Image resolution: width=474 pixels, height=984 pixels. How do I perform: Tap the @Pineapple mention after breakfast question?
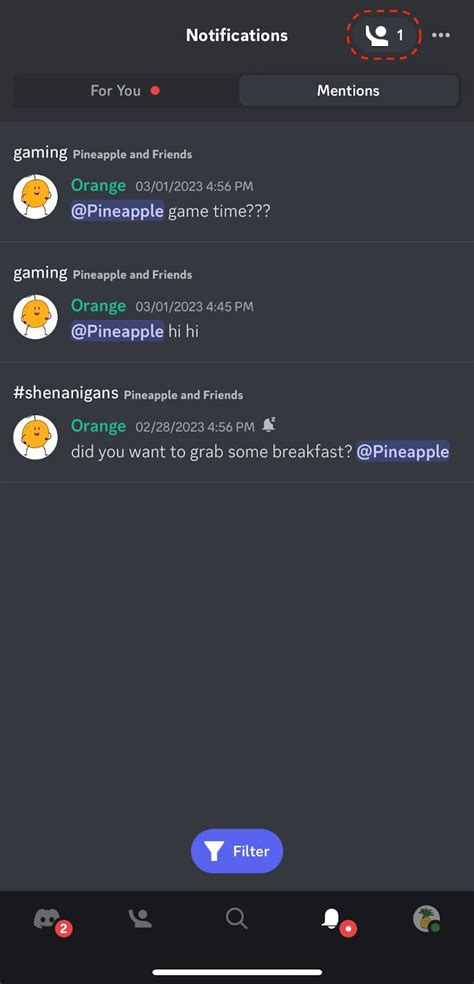click(403, 451)
